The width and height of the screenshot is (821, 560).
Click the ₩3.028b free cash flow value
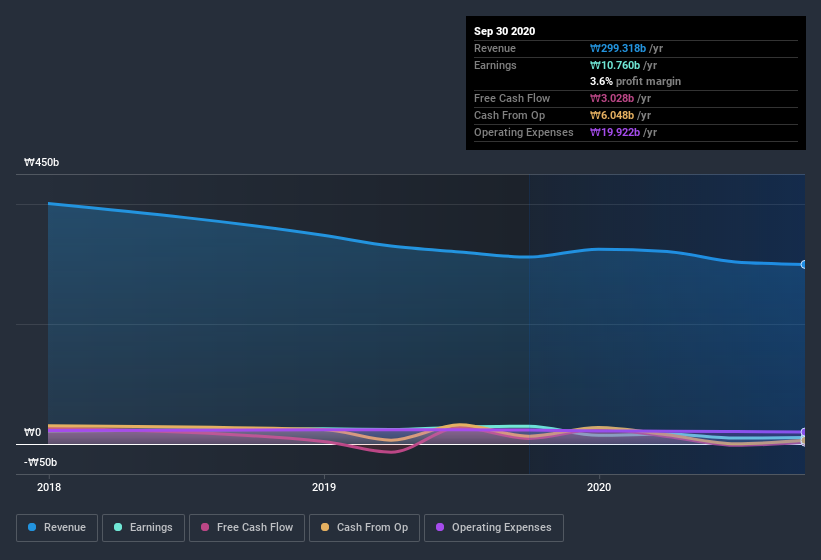click(612, 98)
